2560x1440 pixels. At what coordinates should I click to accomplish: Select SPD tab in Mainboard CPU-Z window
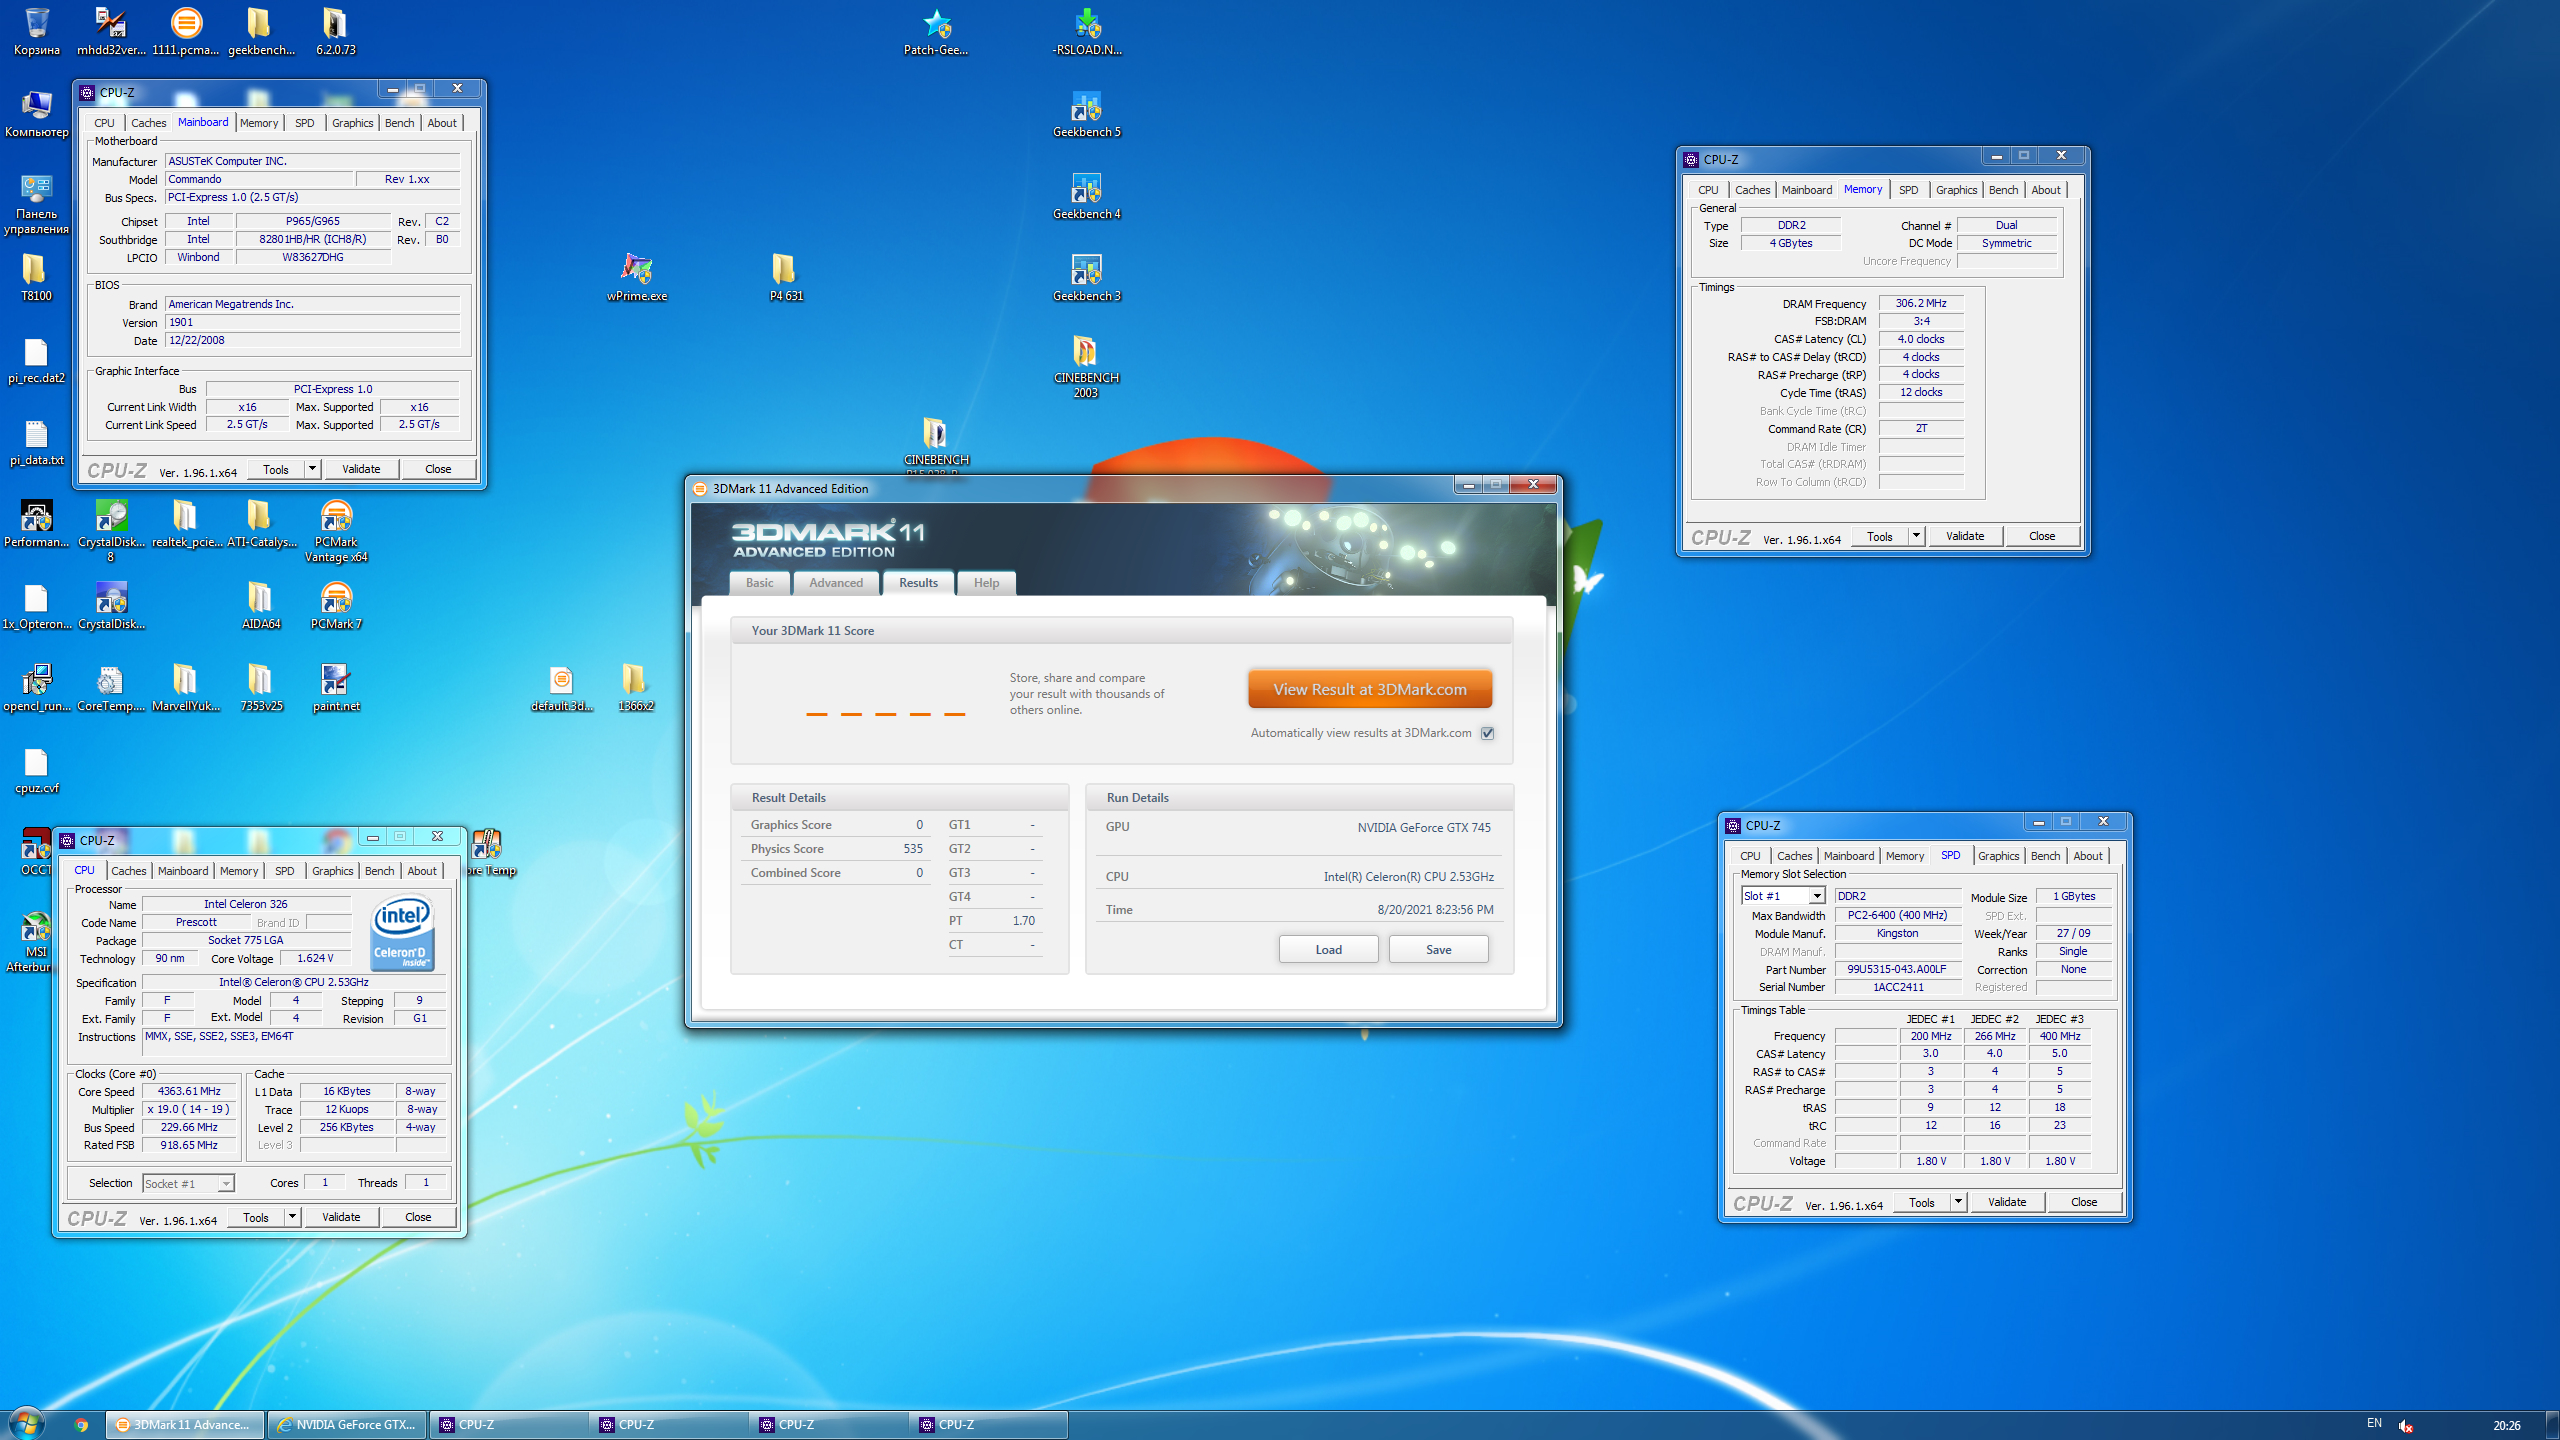[305, 123]
